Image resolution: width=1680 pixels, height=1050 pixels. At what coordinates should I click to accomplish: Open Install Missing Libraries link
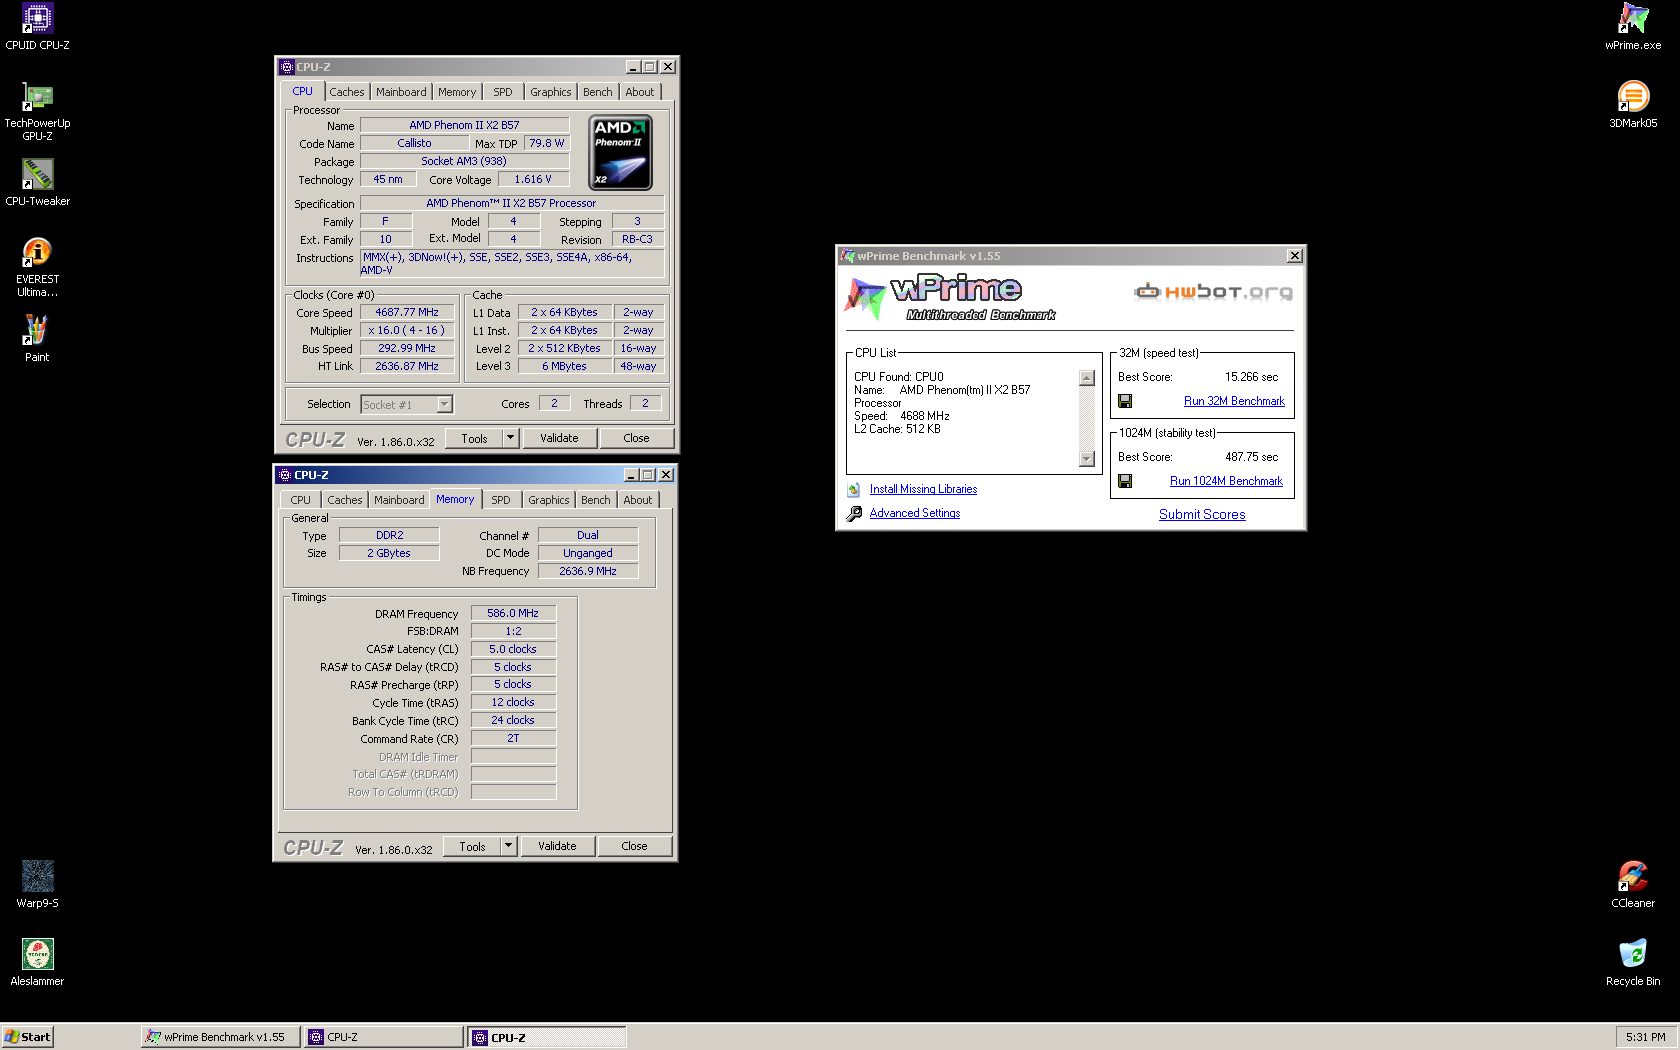tap(923, 489)
